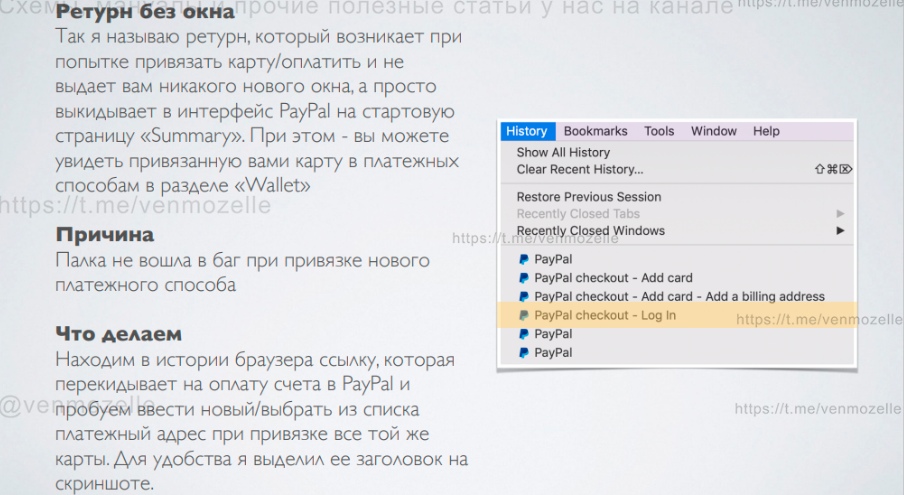Viewport: 904px width, 495px height.
Task: Expand the Recently Closed Windows submenu arrow
Action: tap(840, 231)
